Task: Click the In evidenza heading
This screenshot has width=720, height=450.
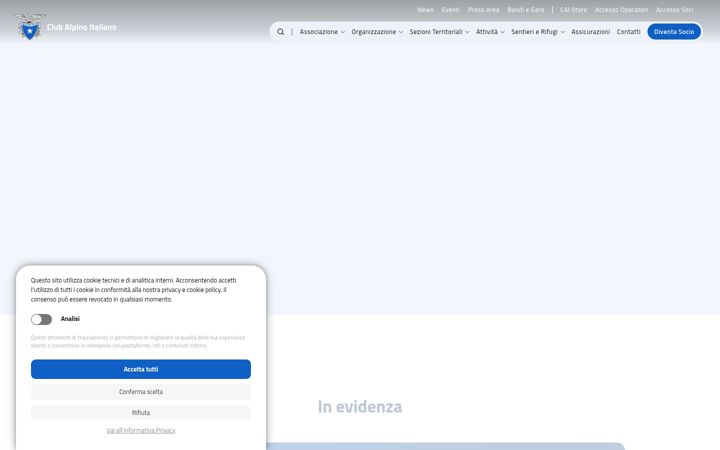Action: click(x=360, y=407)
